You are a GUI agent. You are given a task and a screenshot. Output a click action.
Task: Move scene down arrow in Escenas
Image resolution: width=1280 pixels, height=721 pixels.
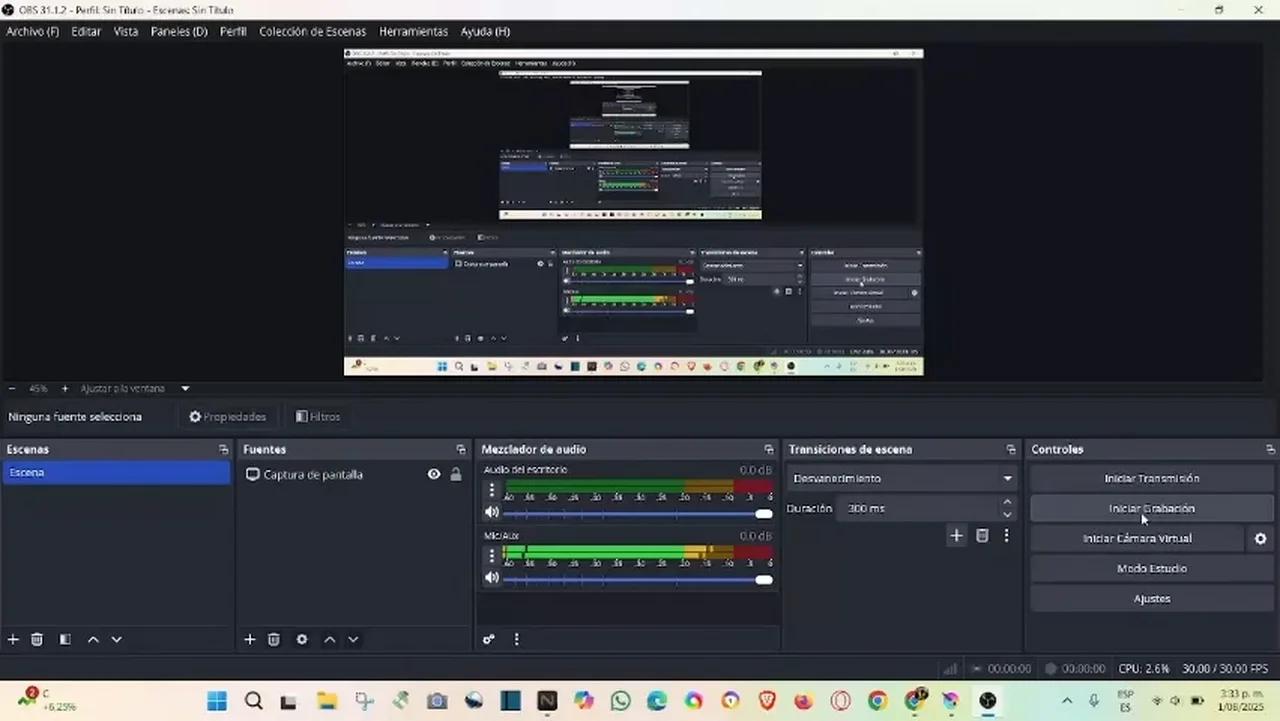117,640
